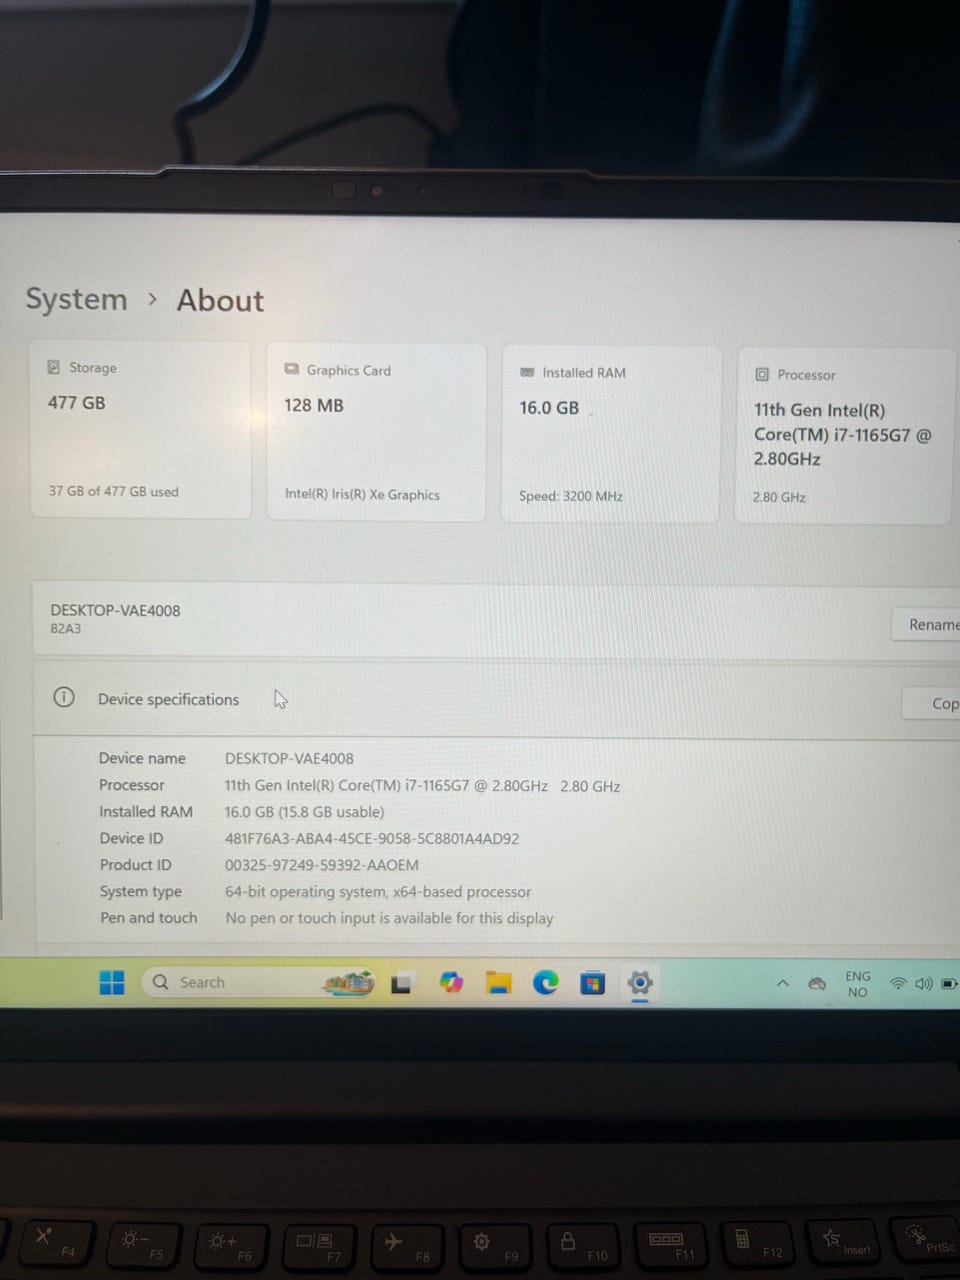The height and width of the screenshot is (1280, 960).
Task: Open the volume speaker tray icon
Action: tap(923, 984)
